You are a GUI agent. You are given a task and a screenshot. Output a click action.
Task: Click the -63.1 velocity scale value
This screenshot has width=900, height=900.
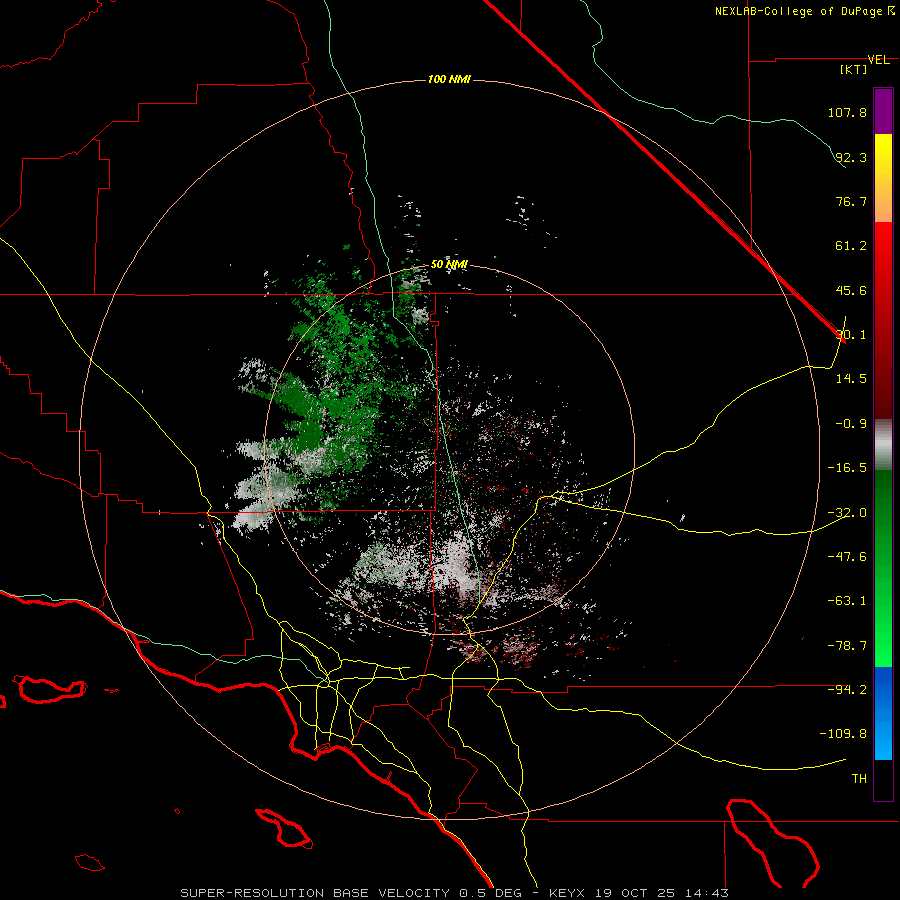pyautogui.click(x=847, y=601)
